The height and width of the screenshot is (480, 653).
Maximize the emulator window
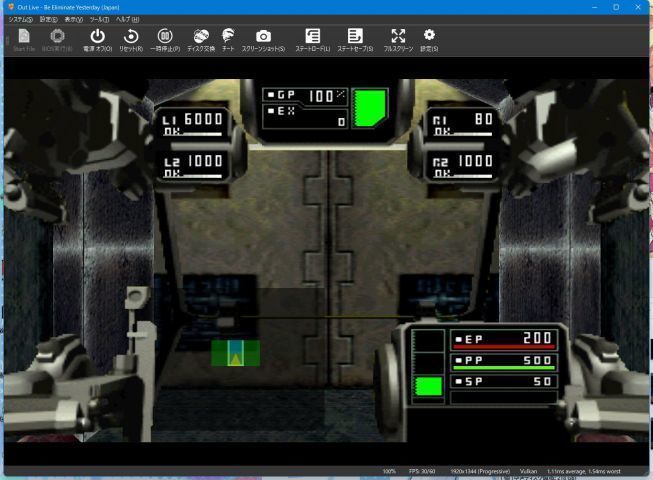616,7
